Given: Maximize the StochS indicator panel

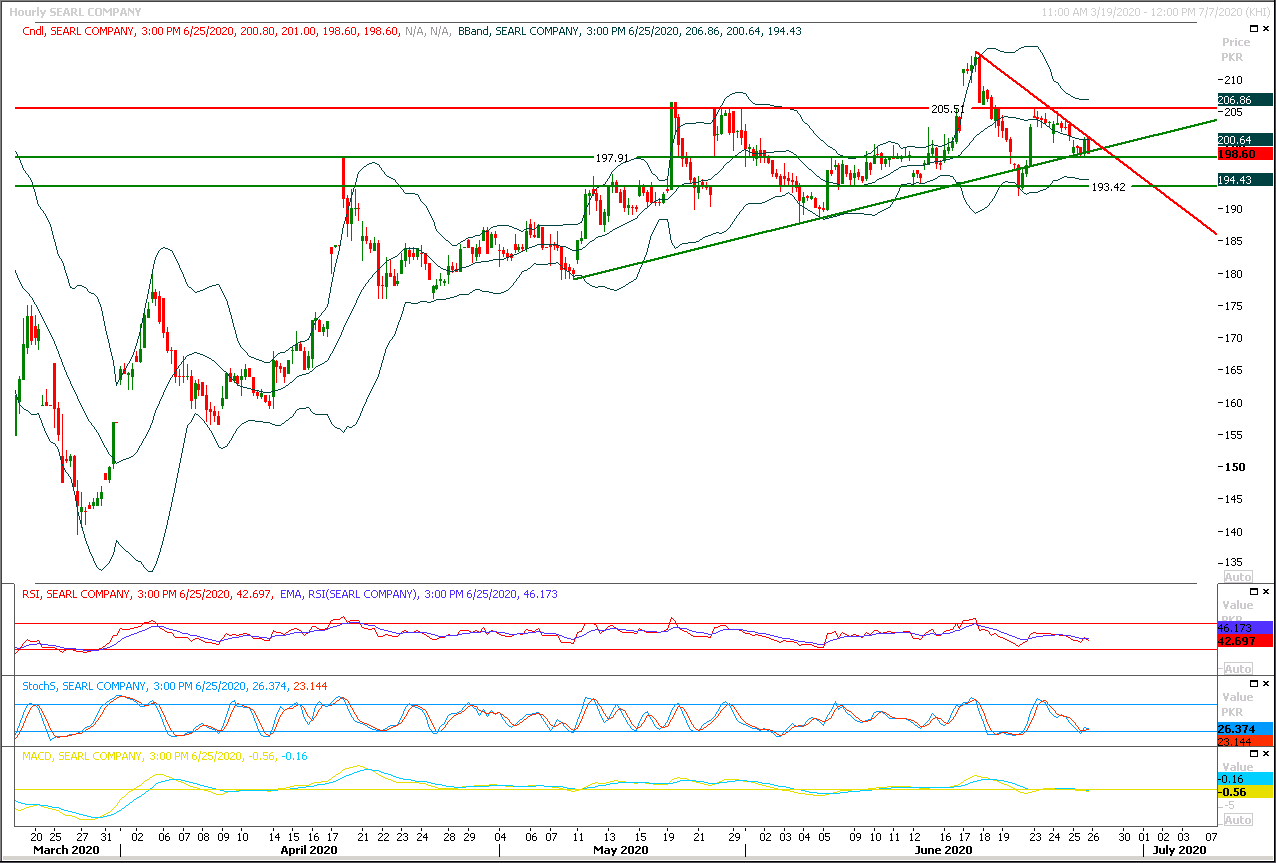Looking at the screenshot, I should (x=1254, y=686).
